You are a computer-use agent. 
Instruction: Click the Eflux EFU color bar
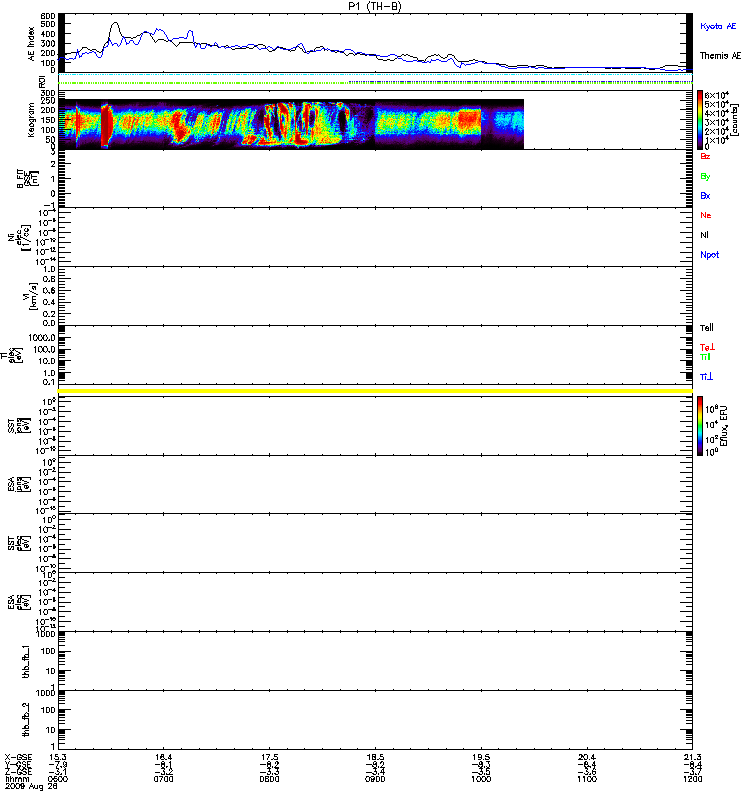tap(702, 425)
